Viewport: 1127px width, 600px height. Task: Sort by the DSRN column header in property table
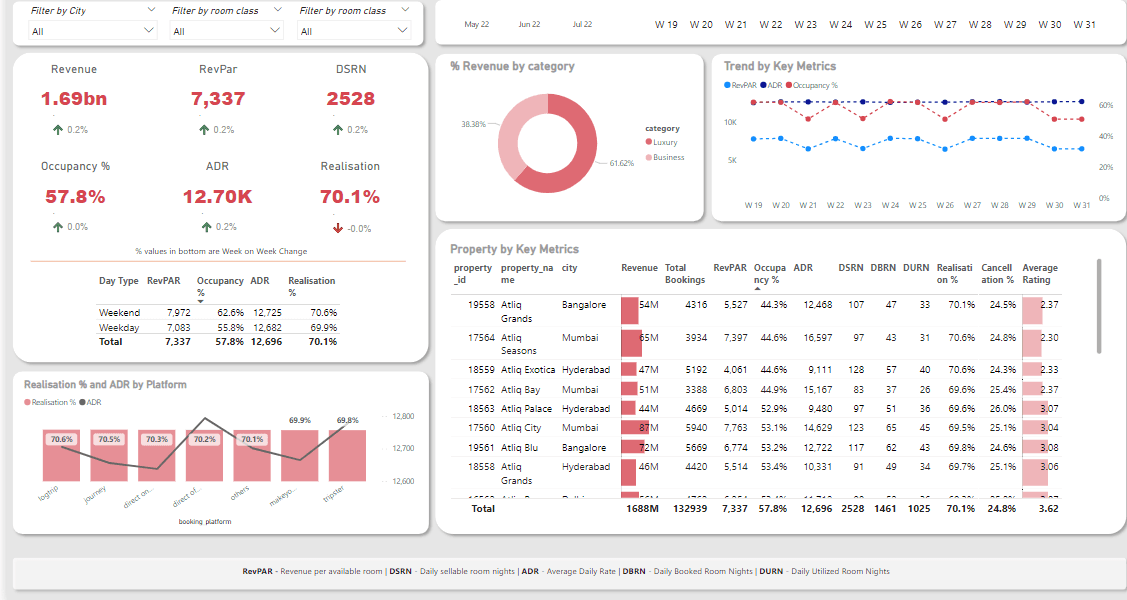click(851, 268)
